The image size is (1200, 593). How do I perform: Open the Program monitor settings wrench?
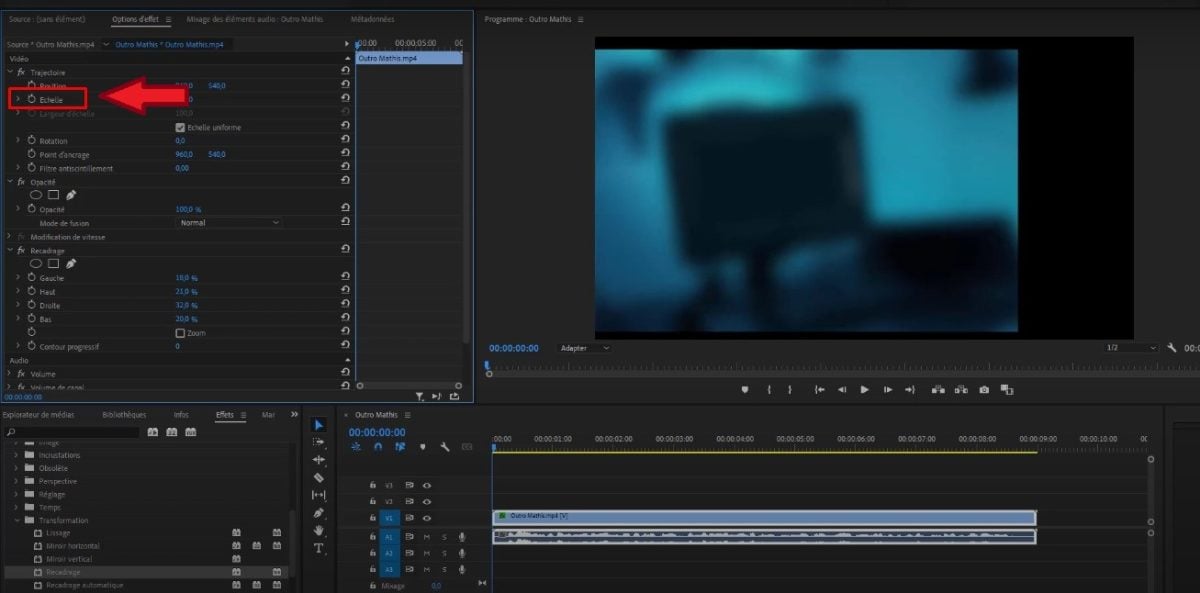pos(1172,348)
